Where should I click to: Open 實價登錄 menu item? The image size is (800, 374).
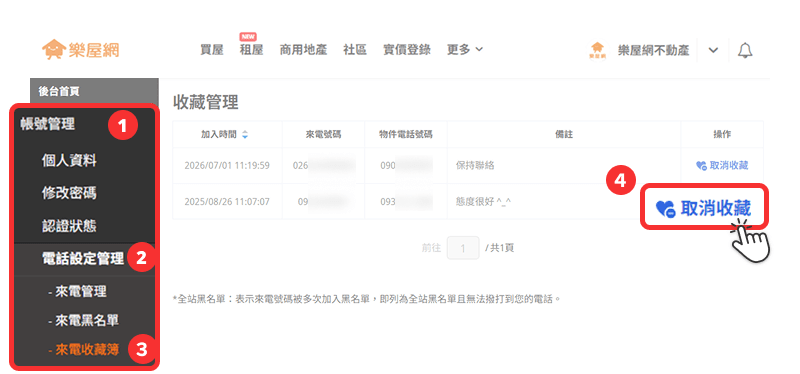click(407, 49)
